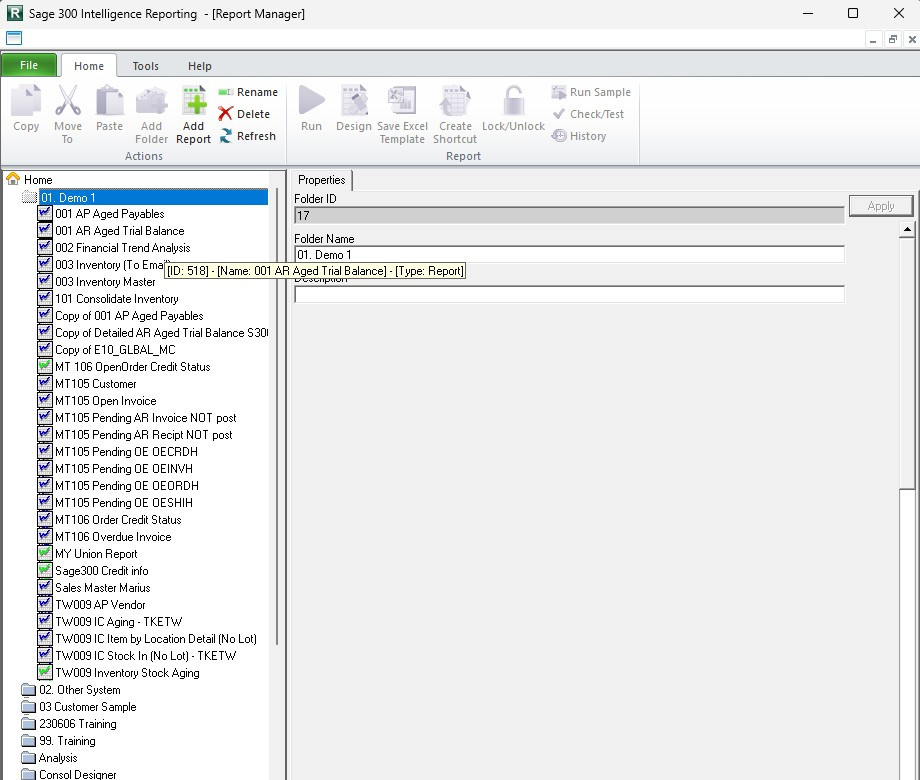Select MT106 Overdue Invoice report
920x780 pixels.
113,537
